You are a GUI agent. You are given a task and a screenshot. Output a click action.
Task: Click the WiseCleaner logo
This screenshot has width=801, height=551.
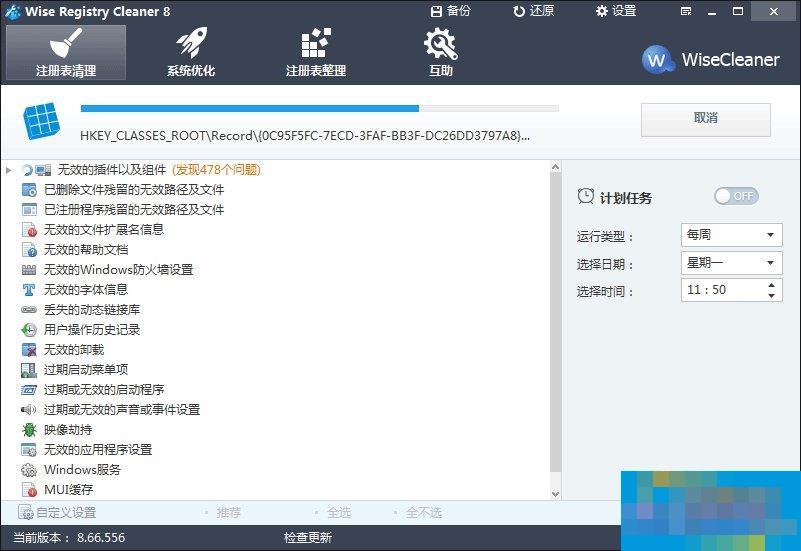pyautogui.click(x=711, y=60)
